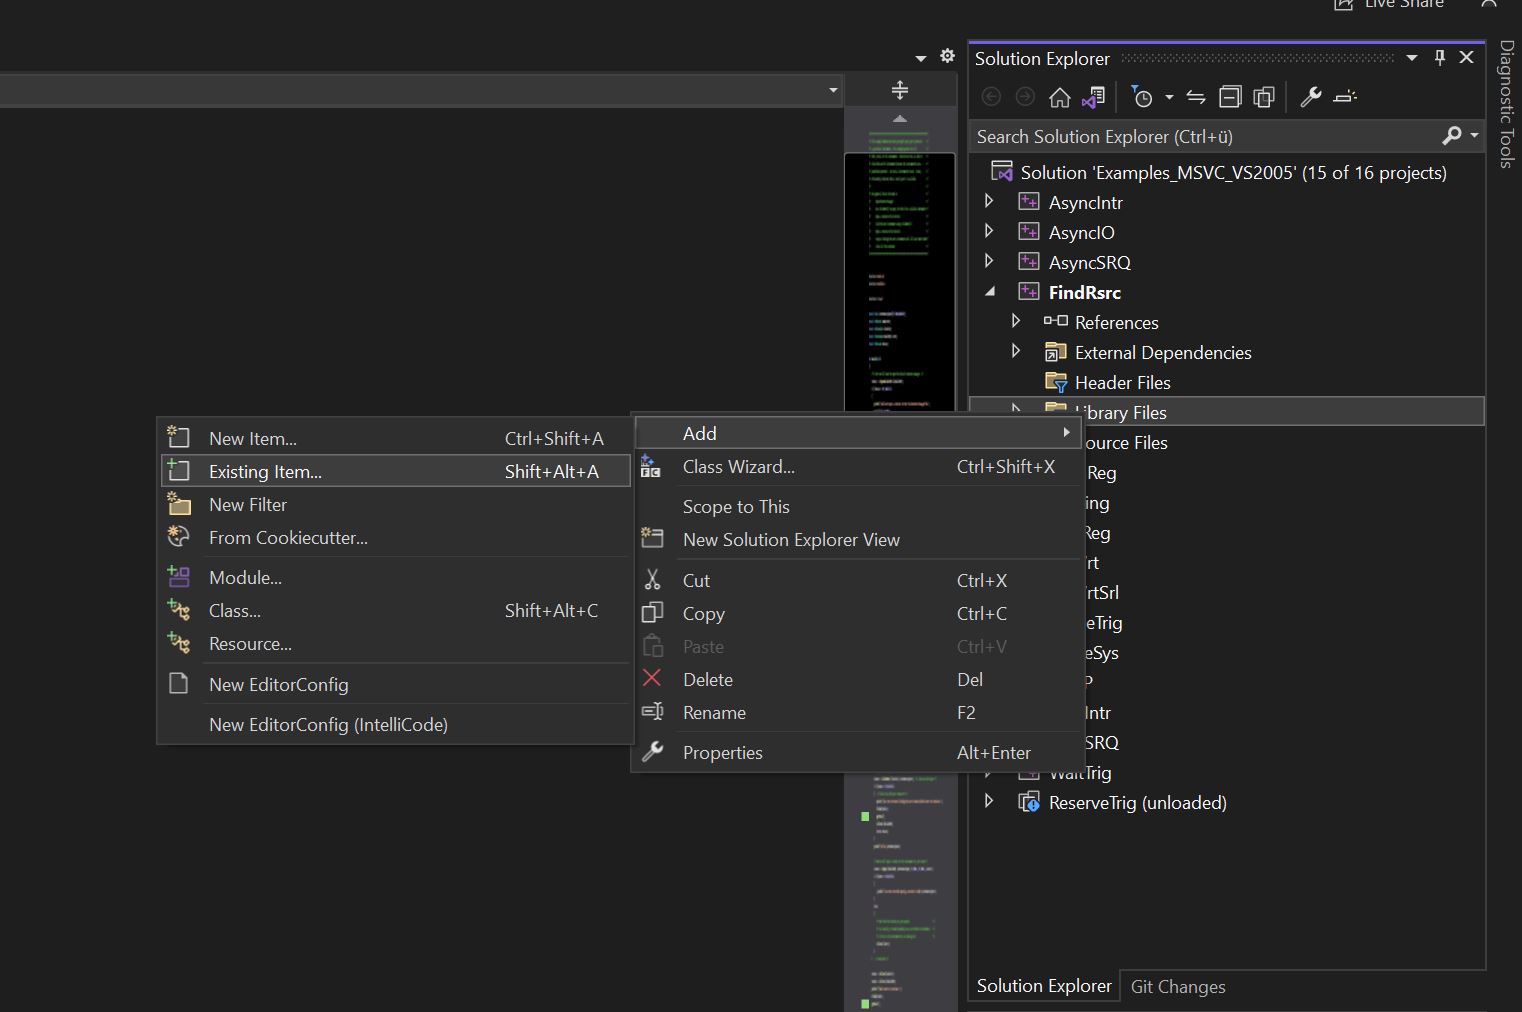Open the Pending Changes Filter dropdown arrow
The width and height of the screenshot is (1522, 1012).
[1169, 97]
